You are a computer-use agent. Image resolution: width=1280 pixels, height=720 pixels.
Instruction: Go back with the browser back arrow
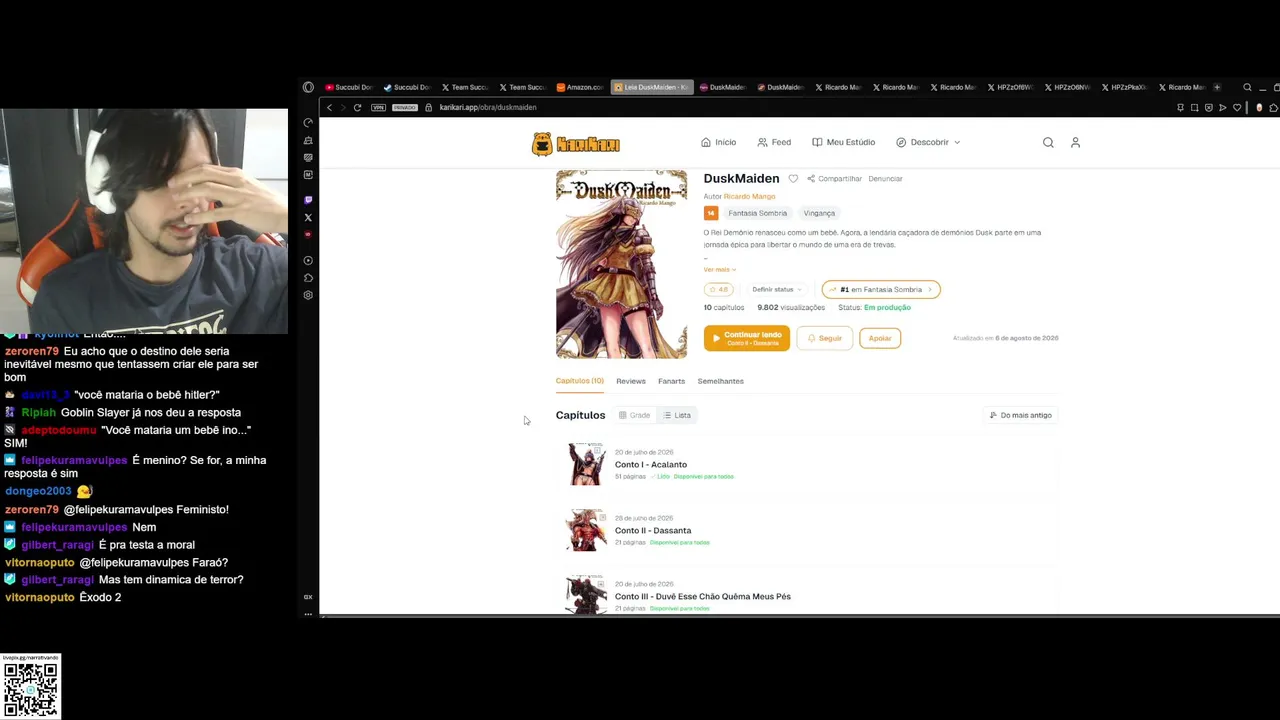(x=329, y=107)
